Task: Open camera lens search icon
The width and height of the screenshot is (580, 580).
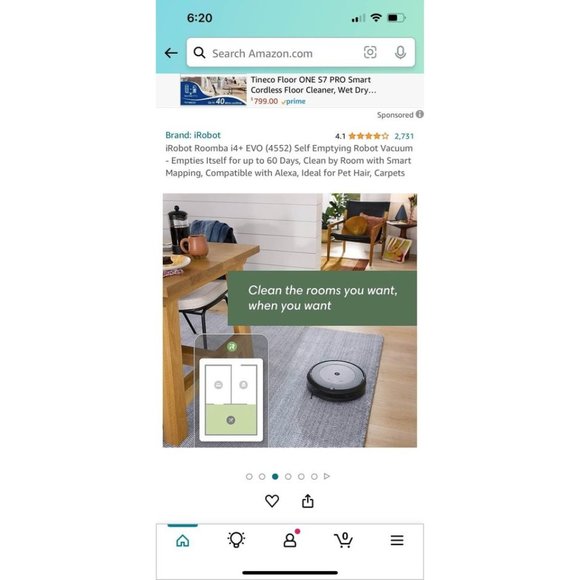Action: pos(370,53)
